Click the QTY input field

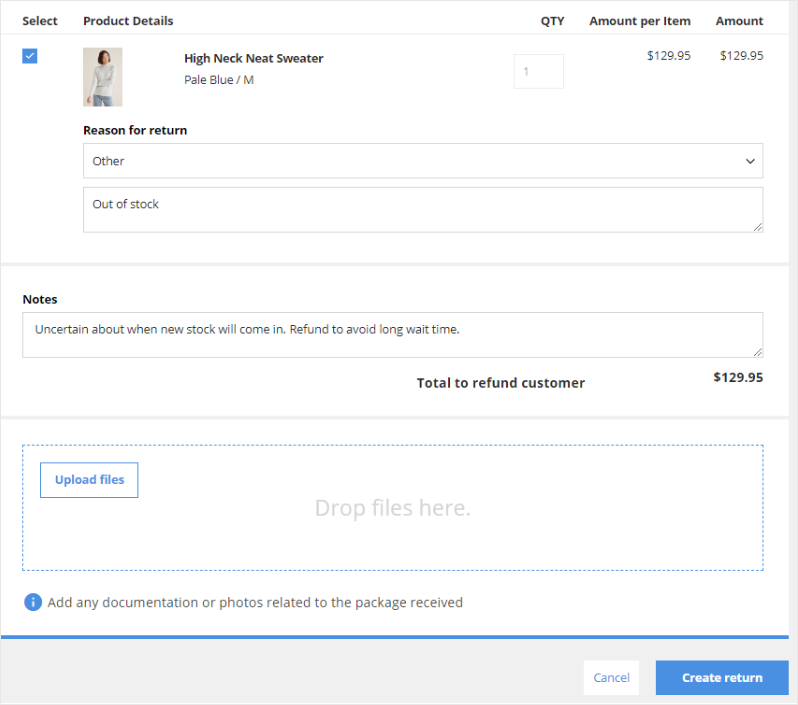coord(538,71)
